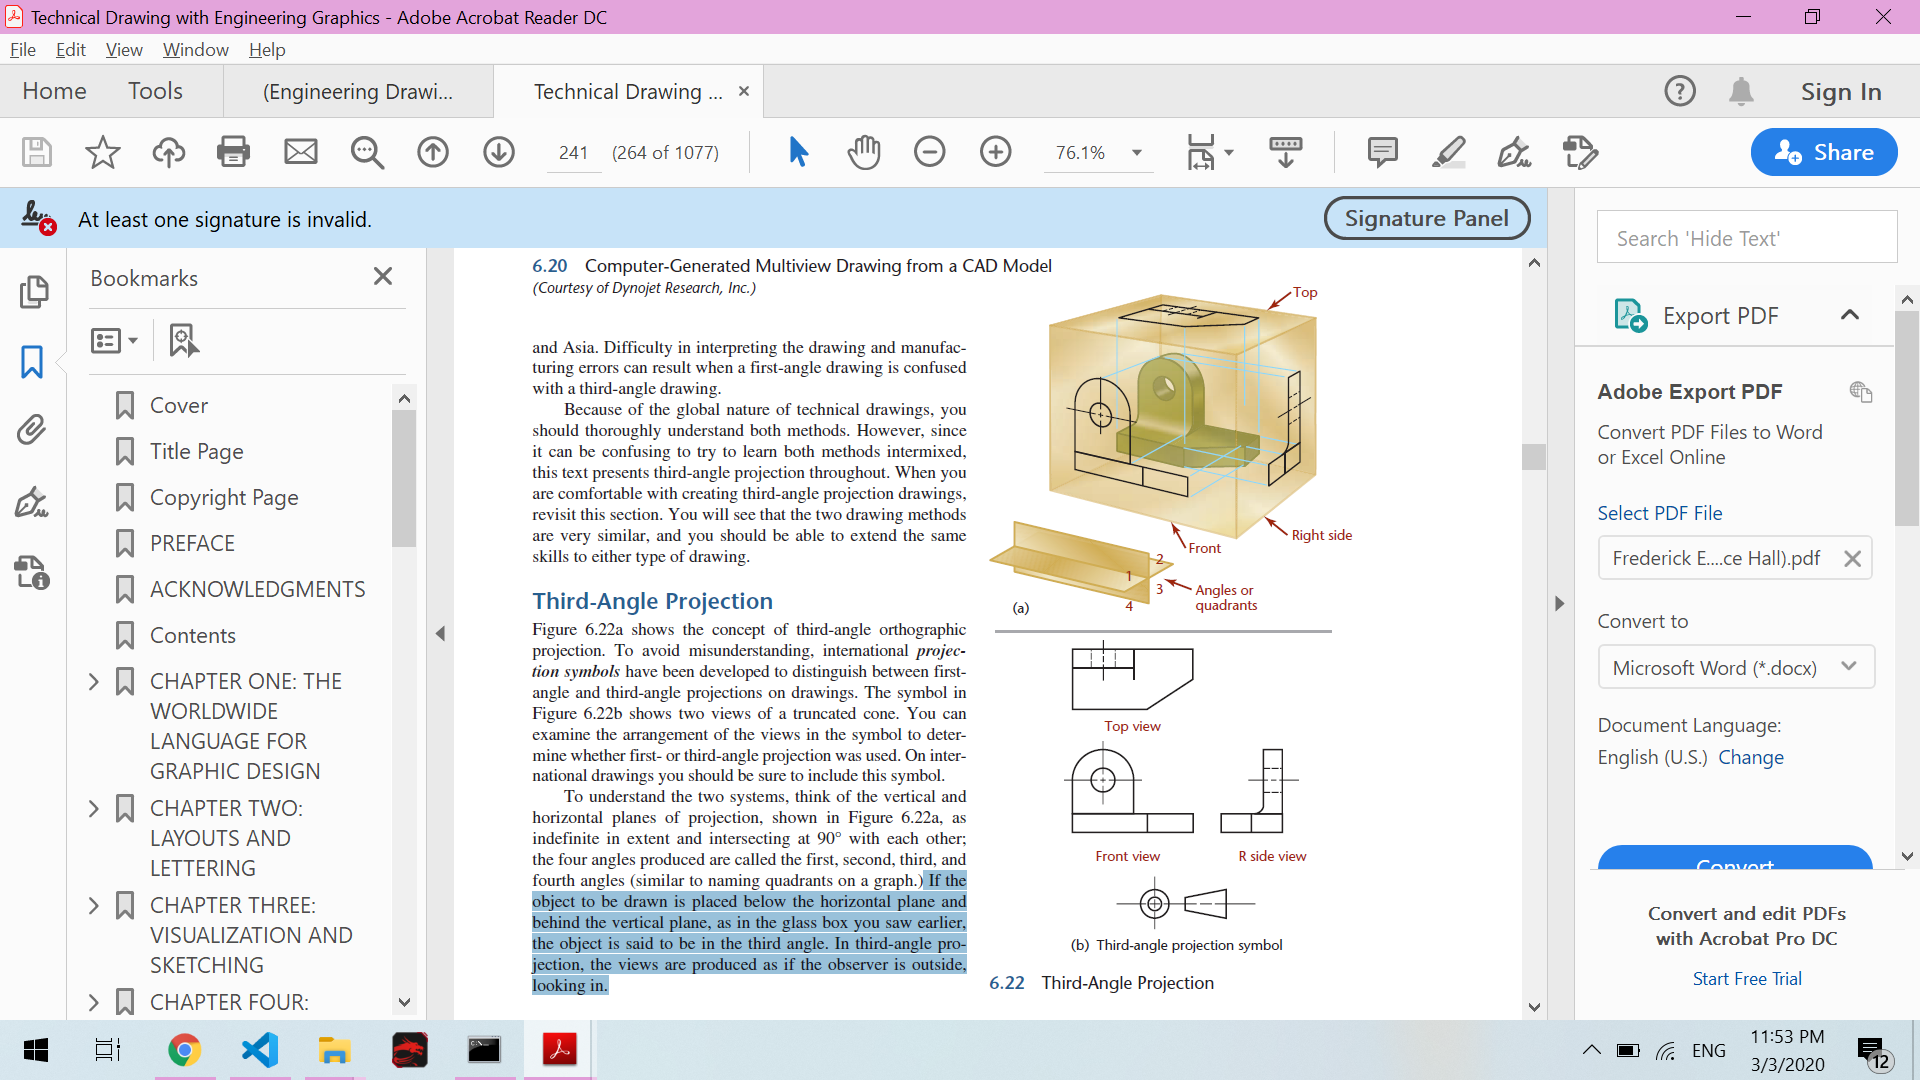1920x1080 pixels.
Task: Collapse the left navigation pane arrow
Action: 440,633
